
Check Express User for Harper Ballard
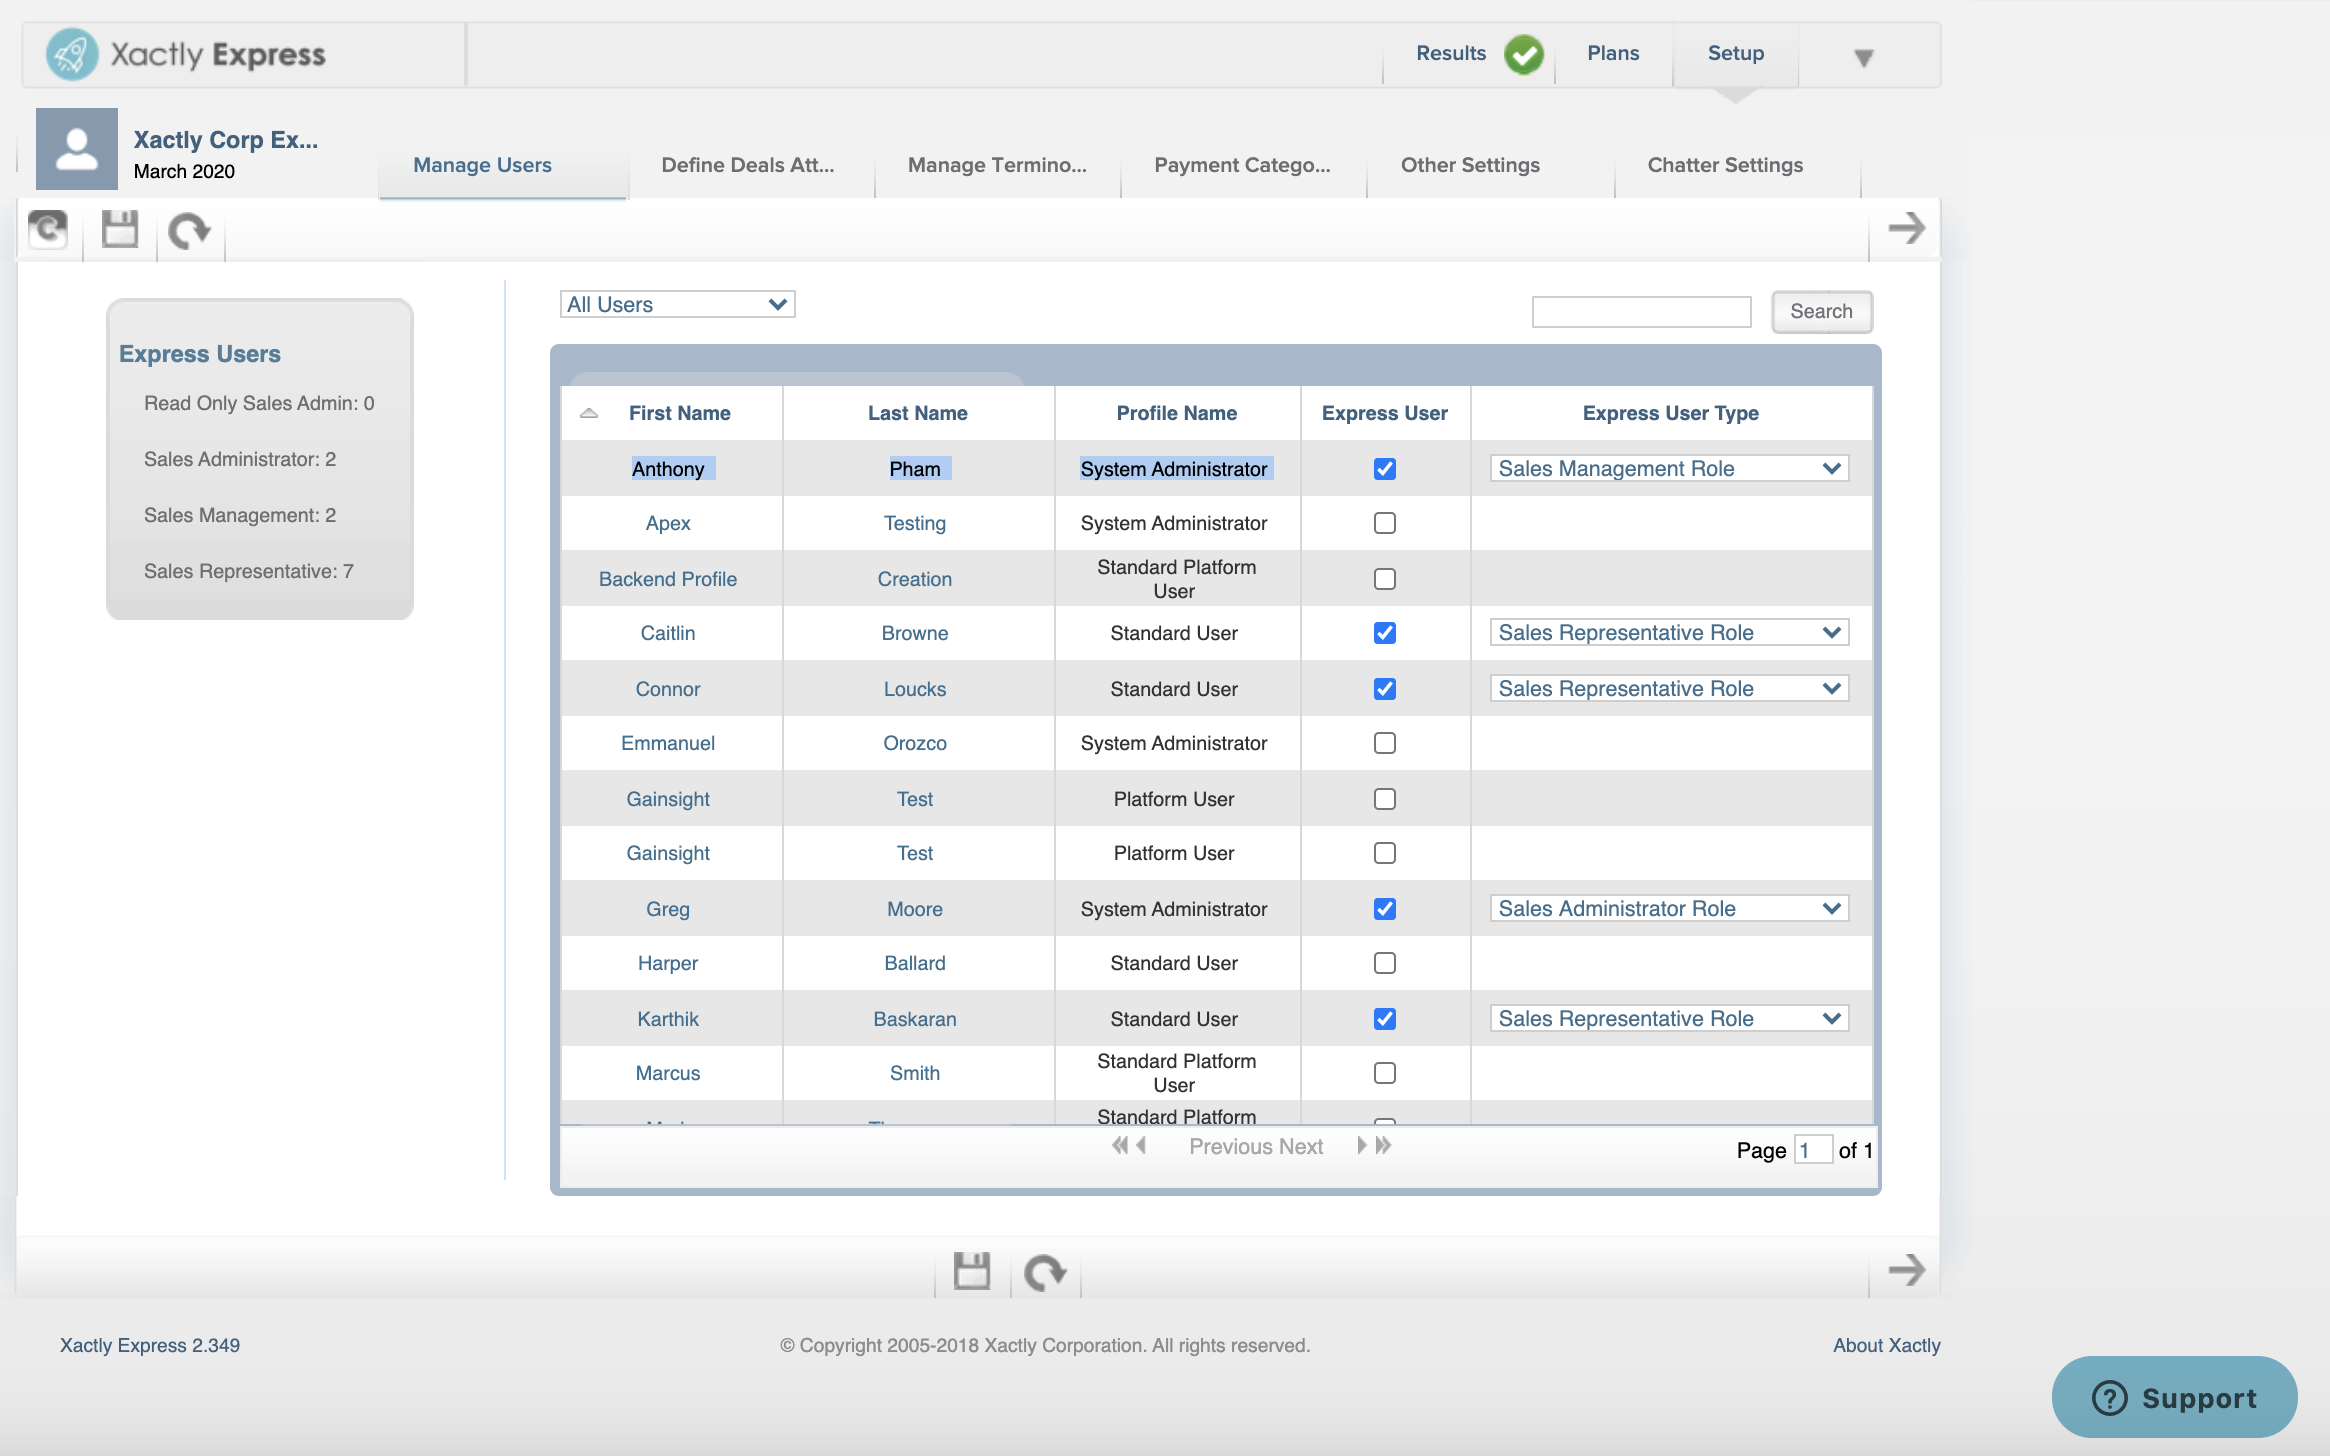[x=1385, y=963]
